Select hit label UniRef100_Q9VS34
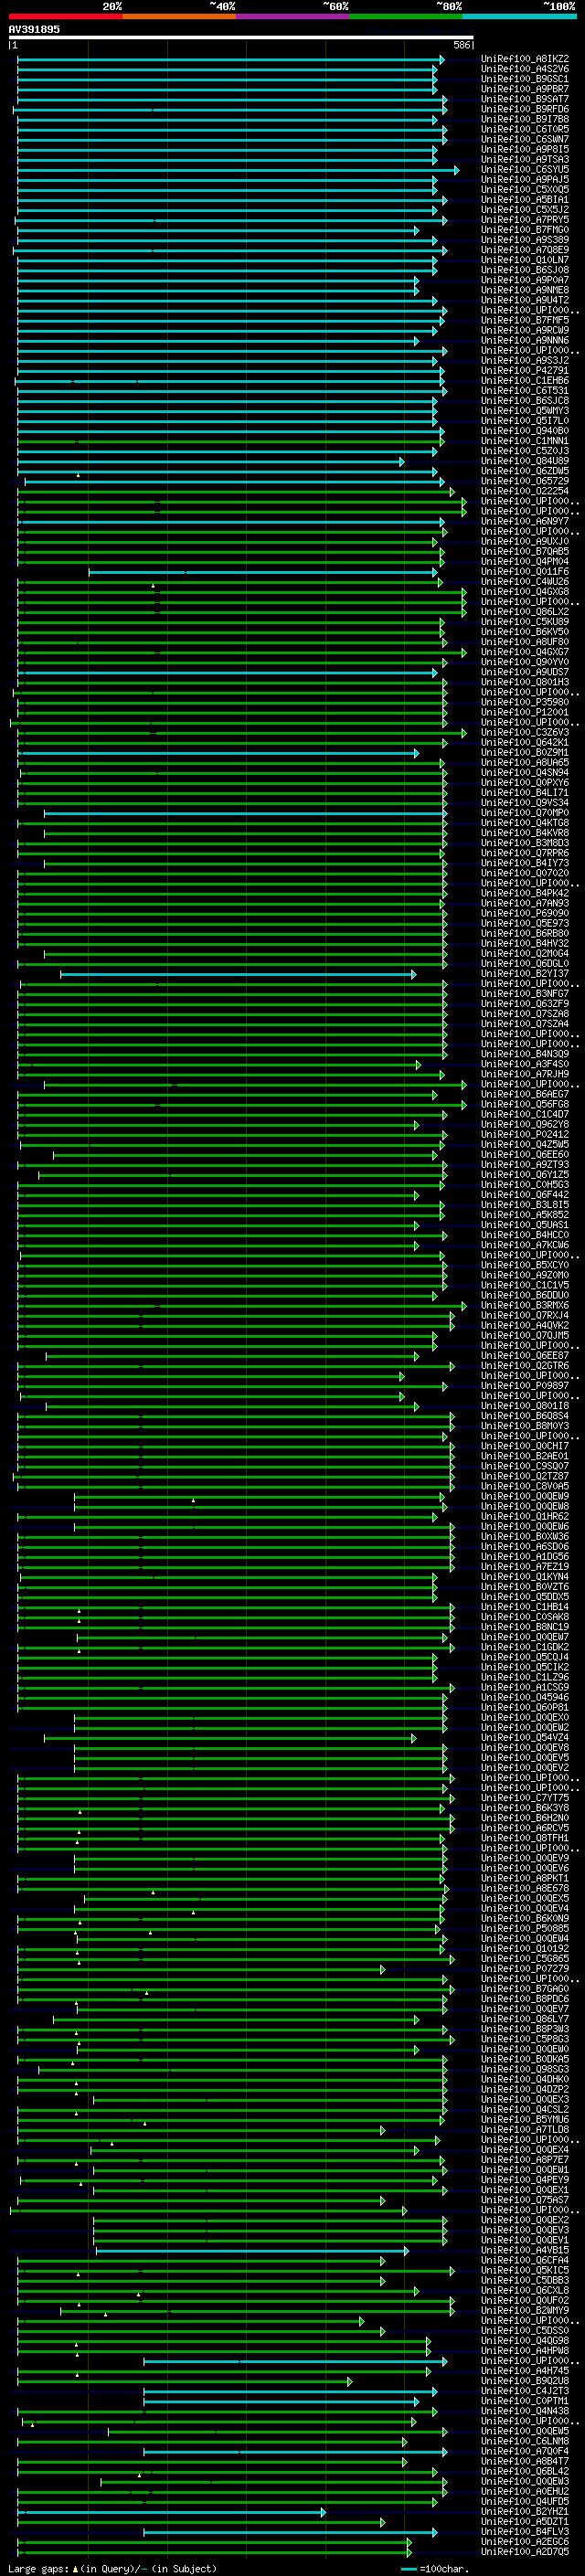585x2576 pixels. coord(525,803)
